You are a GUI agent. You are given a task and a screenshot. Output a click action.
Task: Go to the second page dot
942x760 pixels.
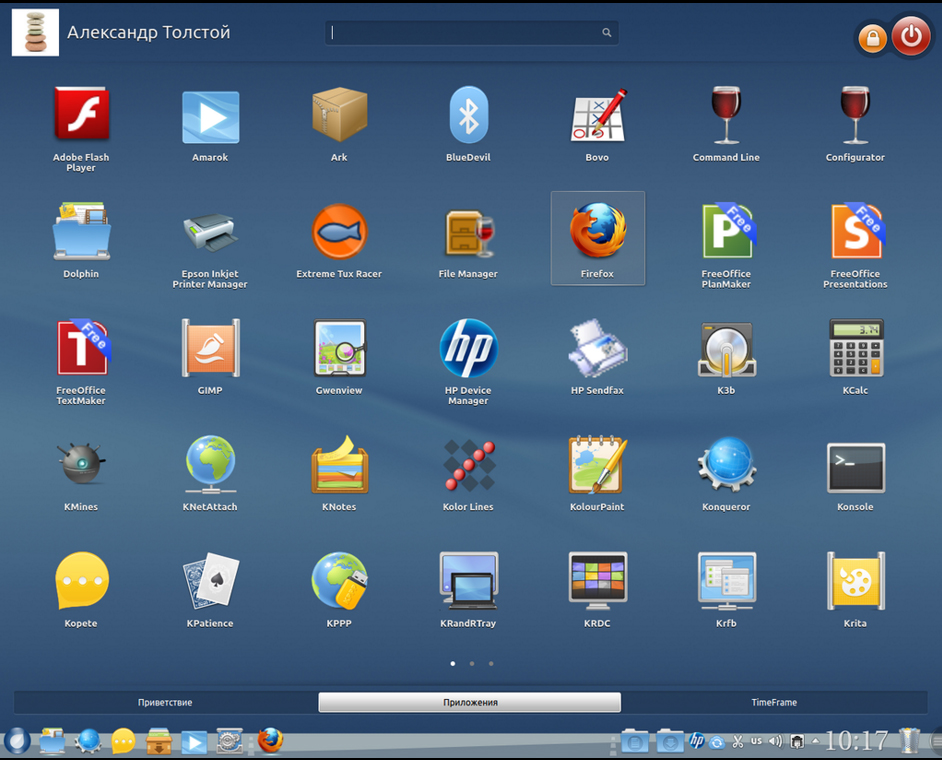tap(472, 663)
